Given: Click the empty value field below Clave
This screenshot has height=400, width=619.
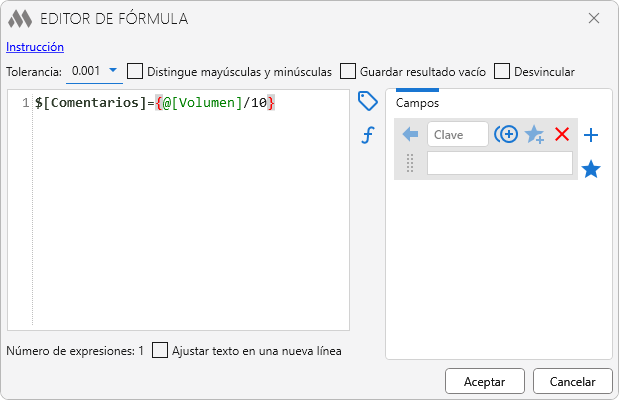Looking at the screenshot, I should click(x=499, y=164).
